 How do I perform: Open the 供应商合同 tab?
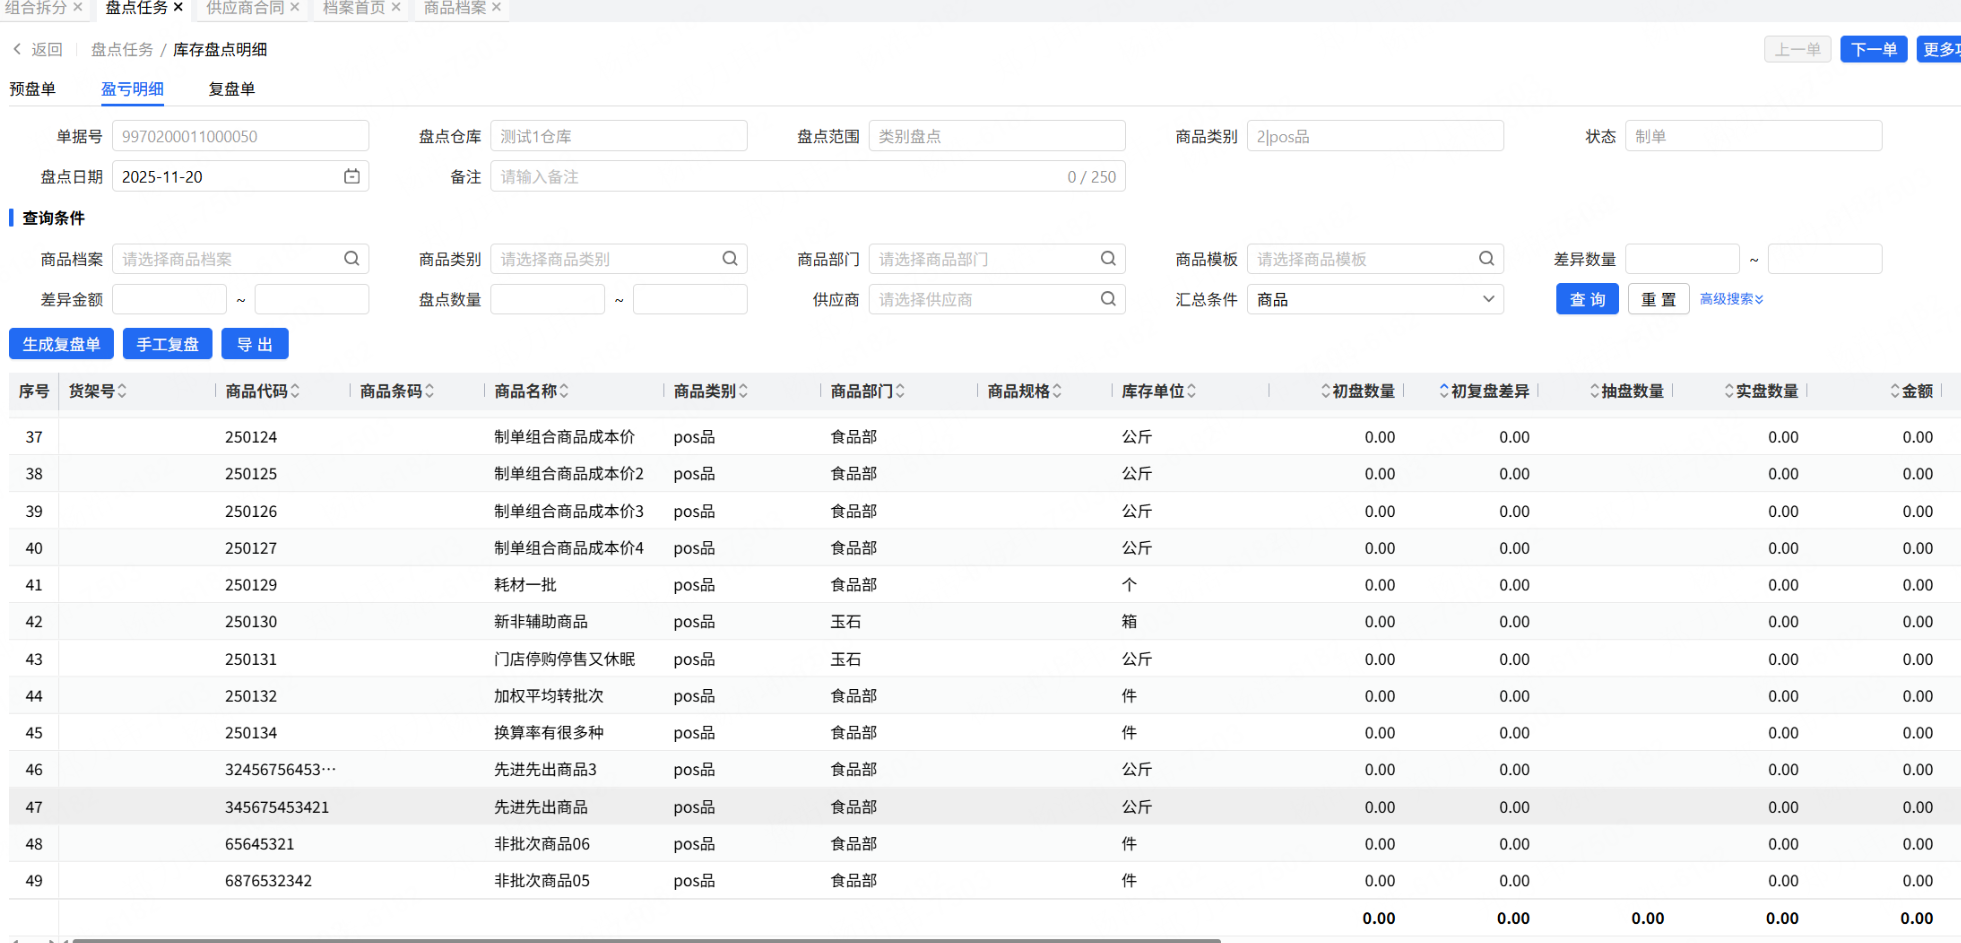click(245, 7)
